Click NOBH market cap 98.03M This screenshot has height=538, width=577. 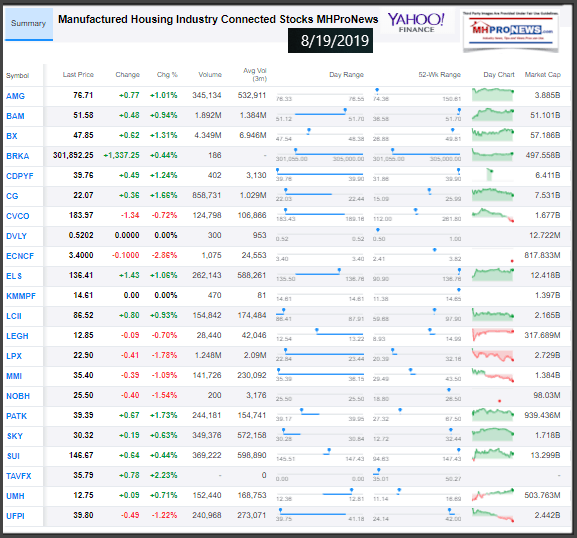pos(547,395)
